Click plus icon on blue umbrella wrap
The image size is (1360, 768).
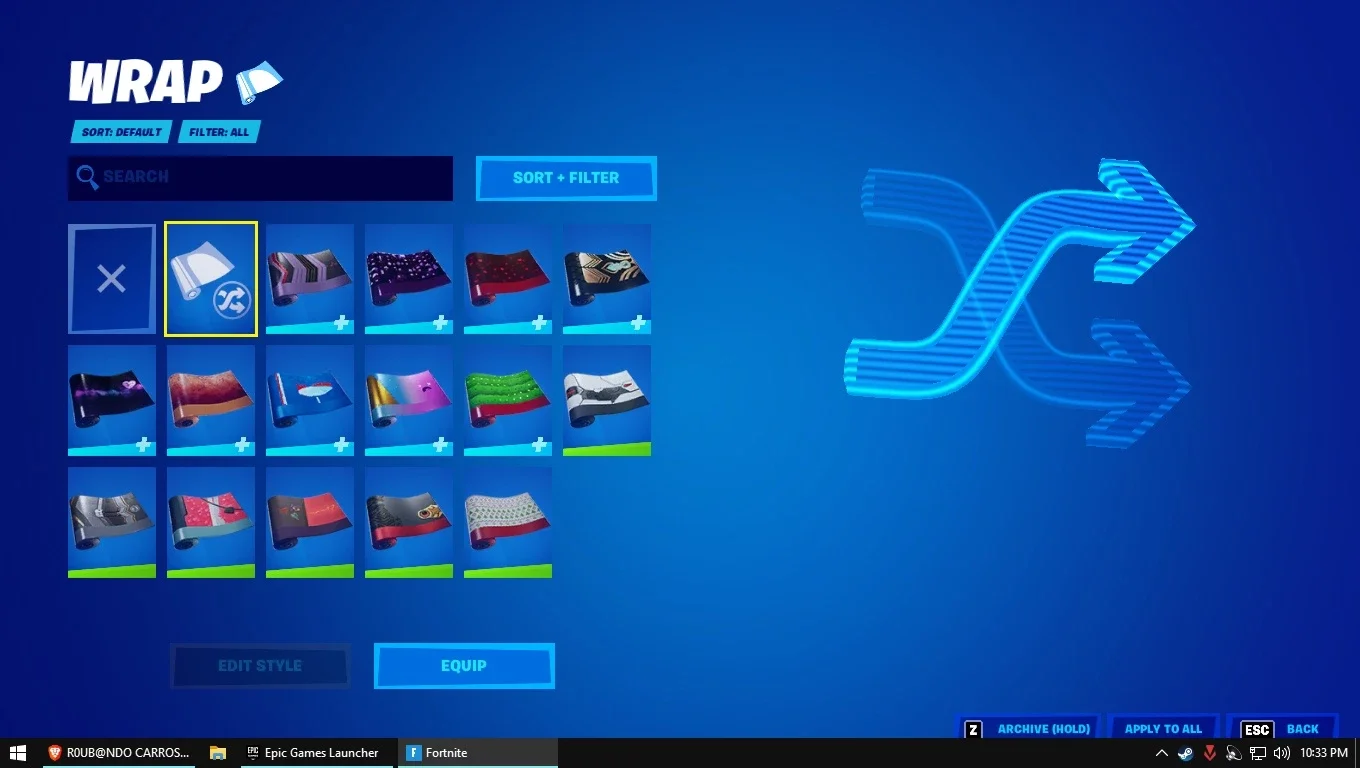[342, 445]
